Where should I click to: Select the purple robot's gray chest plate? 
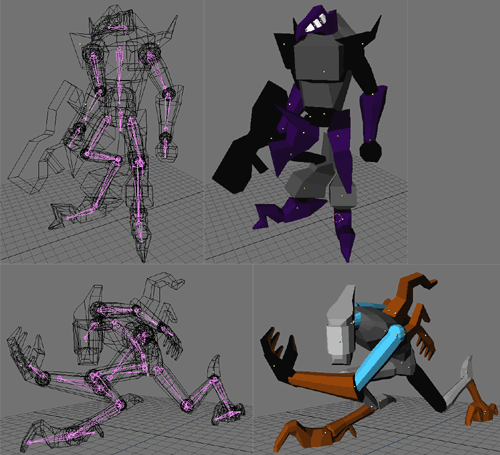coord(318,57)
